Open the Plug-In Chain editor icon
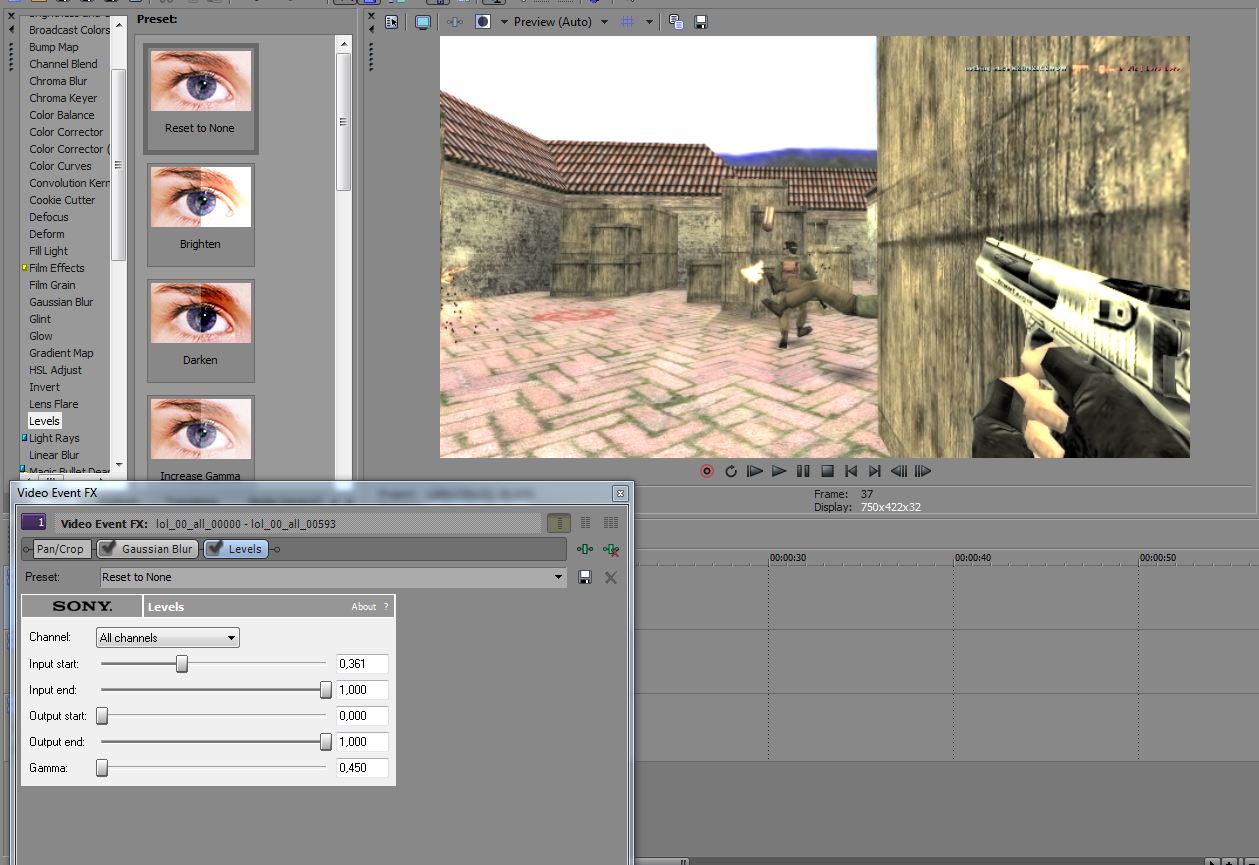This screenshot has width=1259, height=865. click(x=585, y=549)
